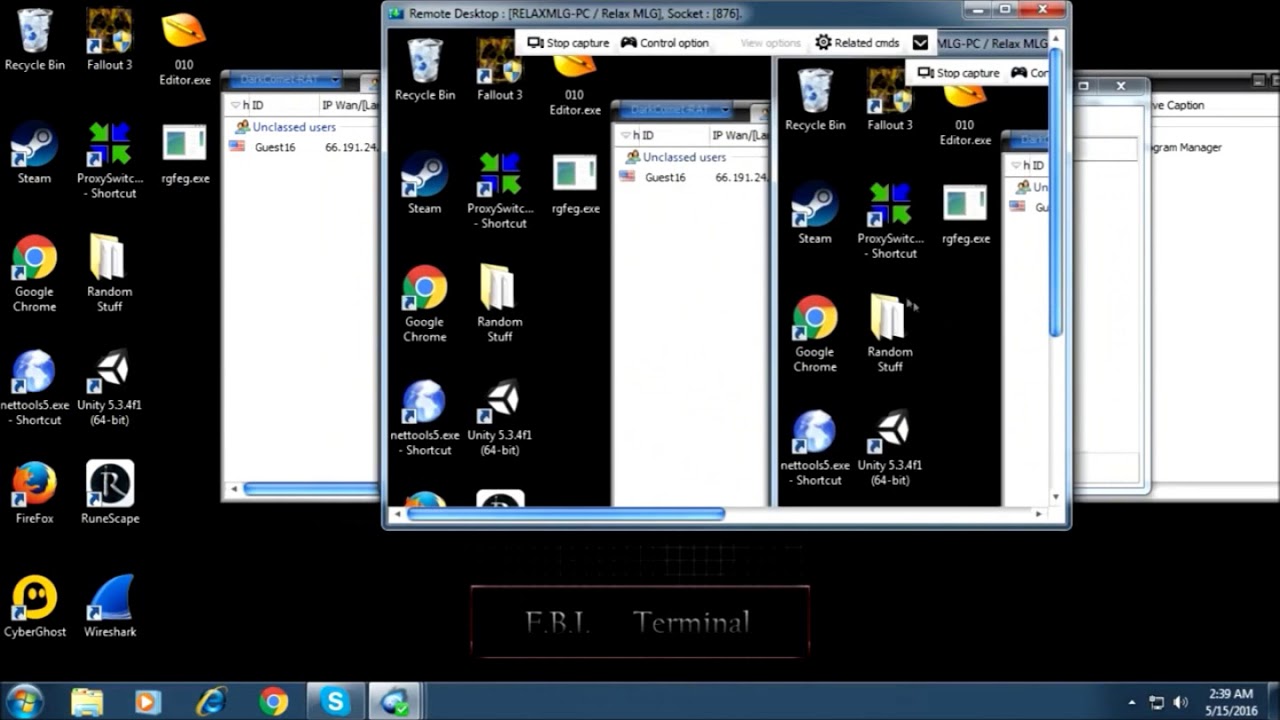Click nettools5.exe shortcut in the innermost remote view
The width and height of the screenshot is (1280, 720).
point(814,448)
